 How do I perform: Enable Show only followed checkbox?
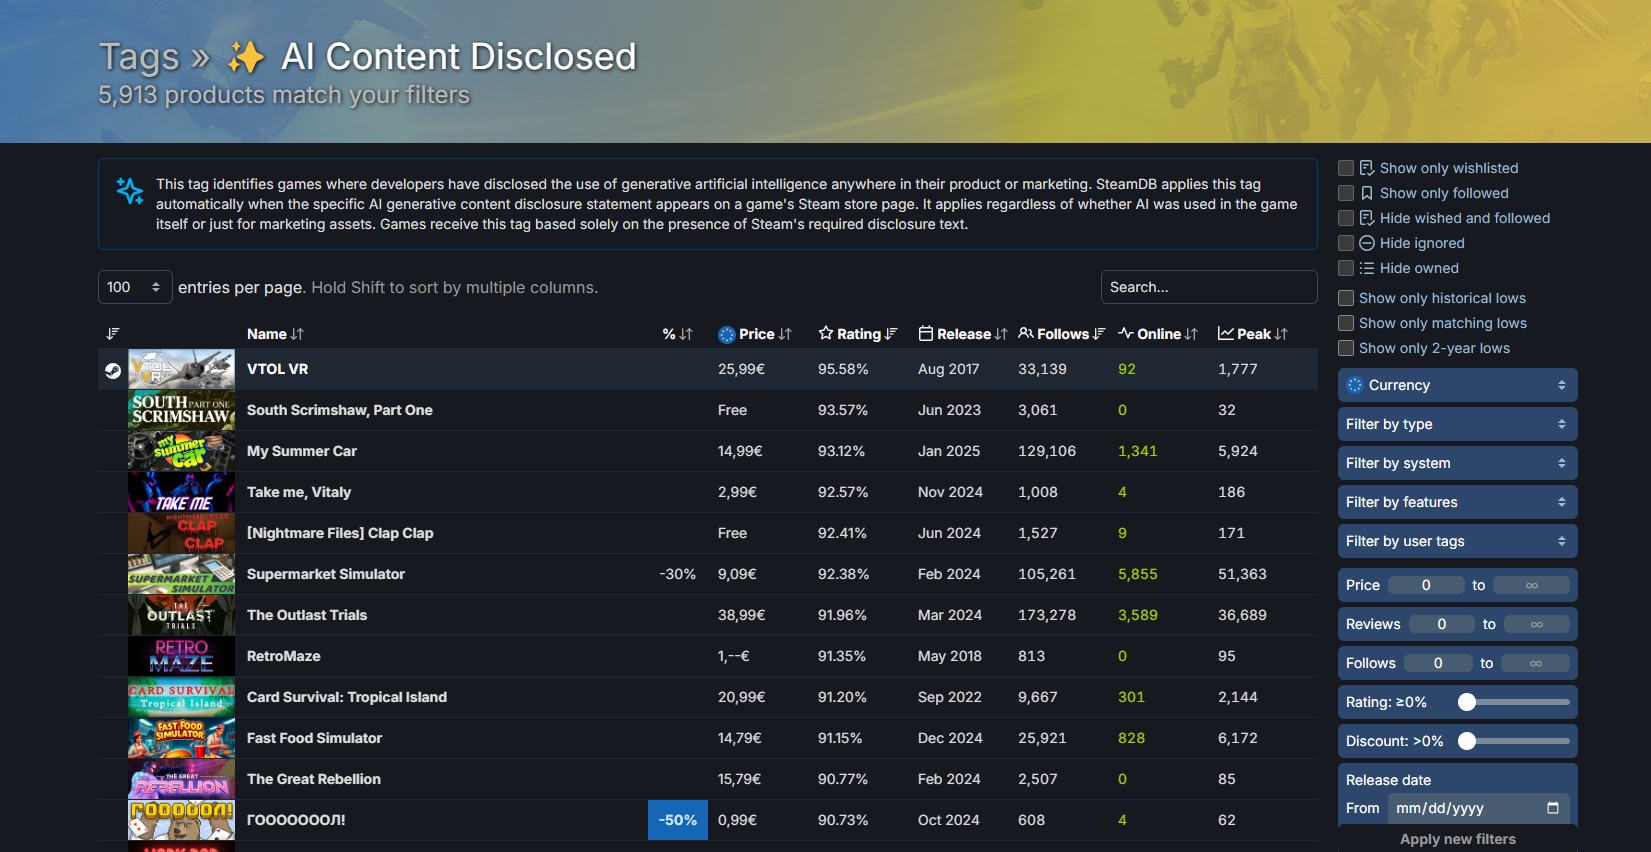pos(1346,193)
